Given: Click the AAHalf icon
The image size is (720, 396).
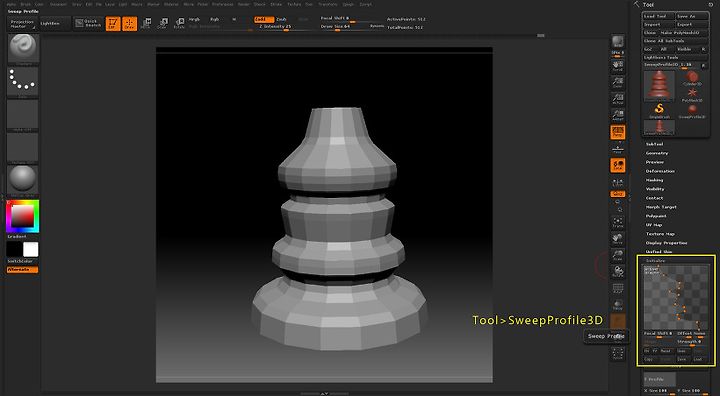Looking at the screenshot, I should 618,115.
